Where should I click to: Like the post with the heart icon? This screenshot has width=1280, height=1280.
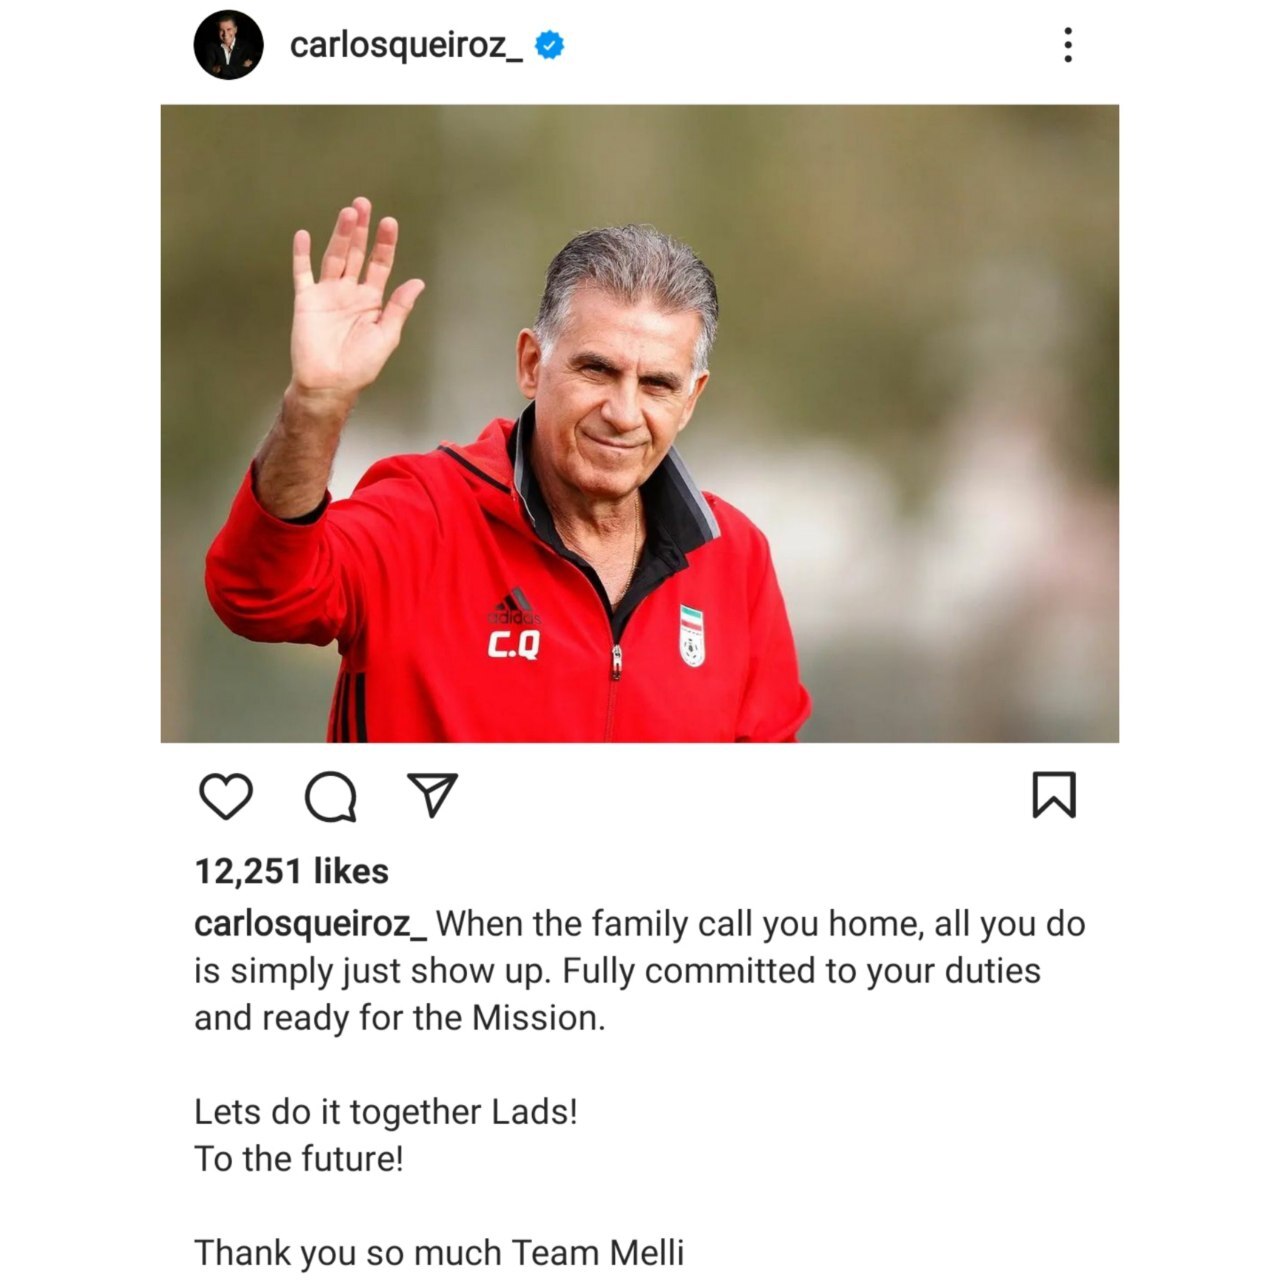pyautogui.click(x=226, y=796)
